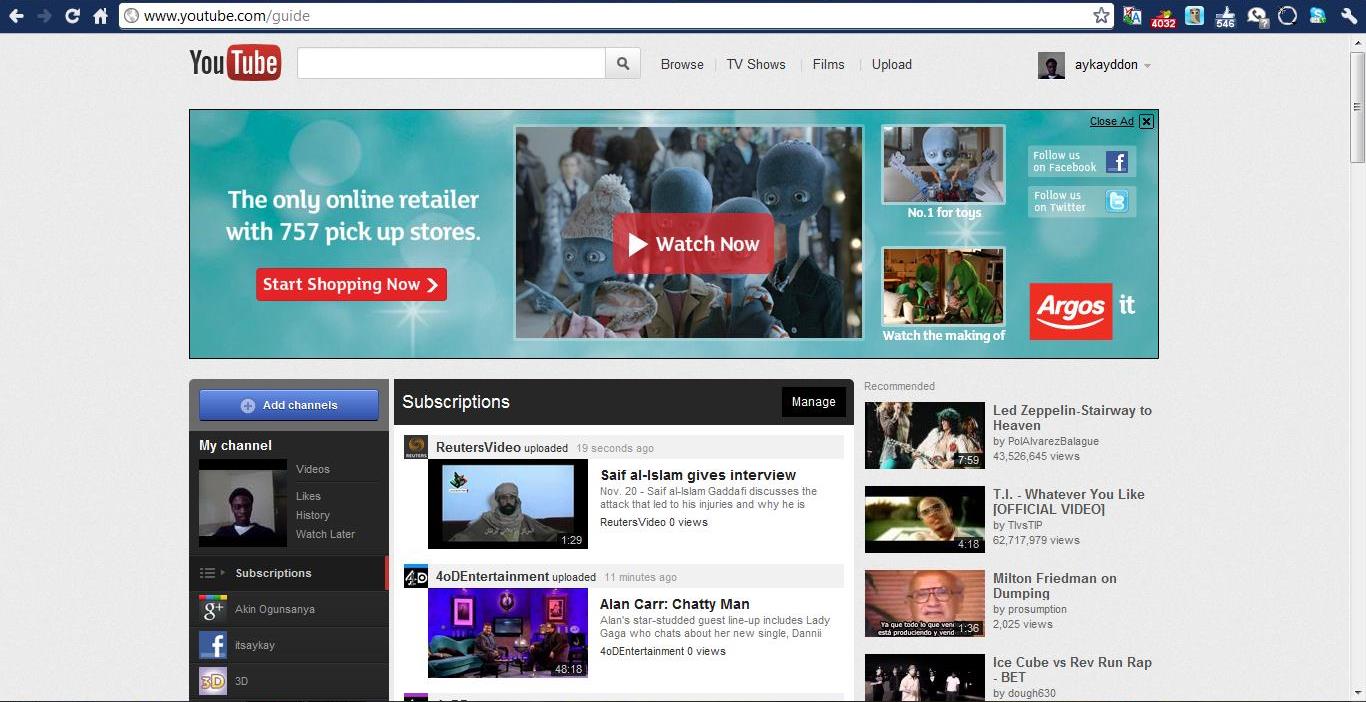
Task: Open the Facebook icon in the ad
Action: [1116, 162]
